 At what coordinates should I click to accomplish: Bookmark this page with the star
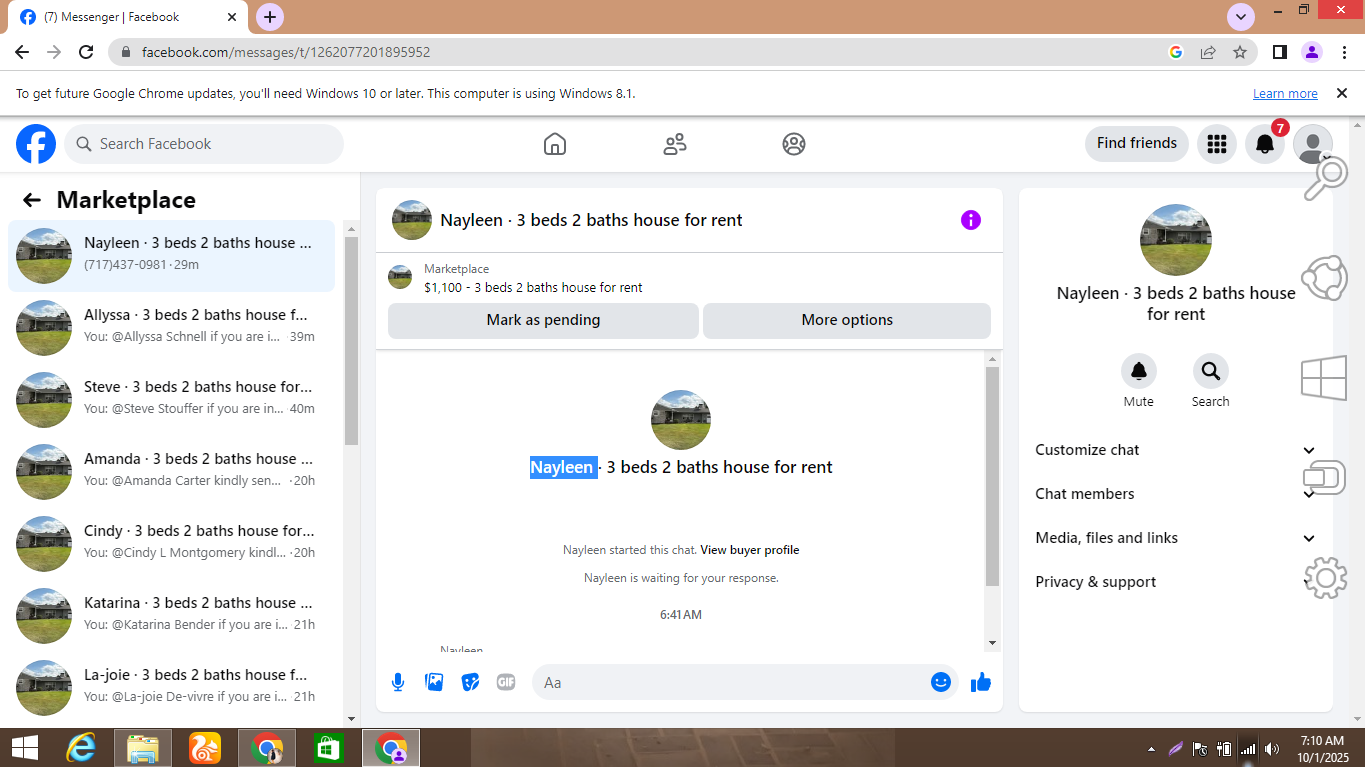tap(1240, 52)
